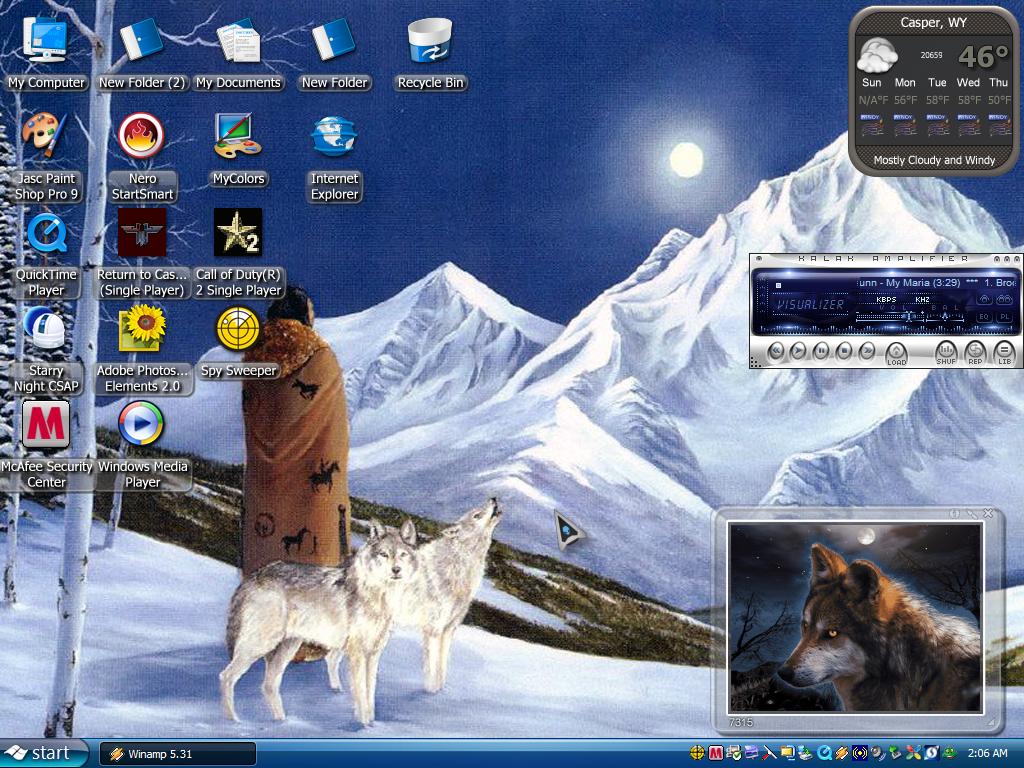The width and height of the screenshot is (1024, 768).
Task: Select Winamp 5.31 taskbar item
Action: [178, 754]
